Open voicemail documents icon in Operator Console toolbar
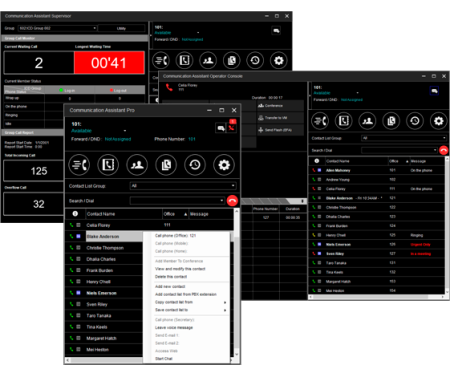Viewport: 450px width, 365px height. tap(391, 121)
